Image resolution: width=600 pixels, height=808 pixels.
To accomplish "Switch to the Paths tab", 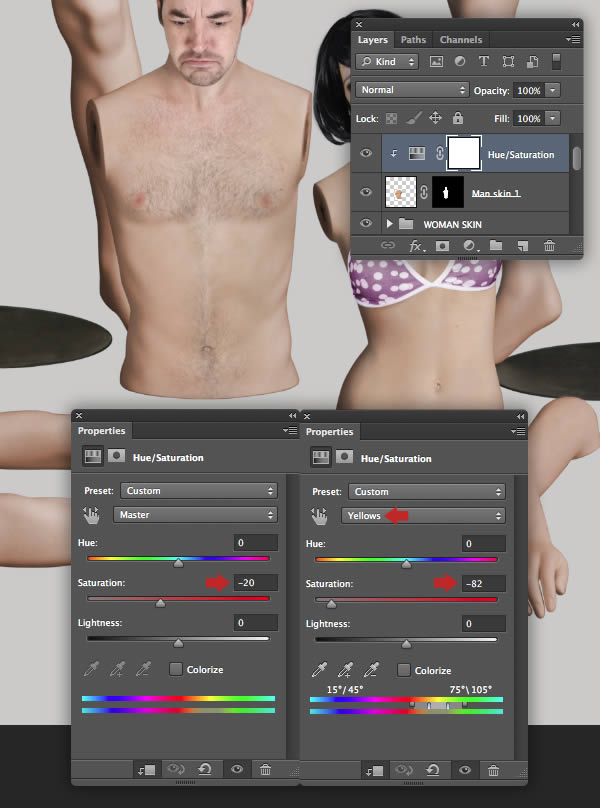I will [413, 40].
